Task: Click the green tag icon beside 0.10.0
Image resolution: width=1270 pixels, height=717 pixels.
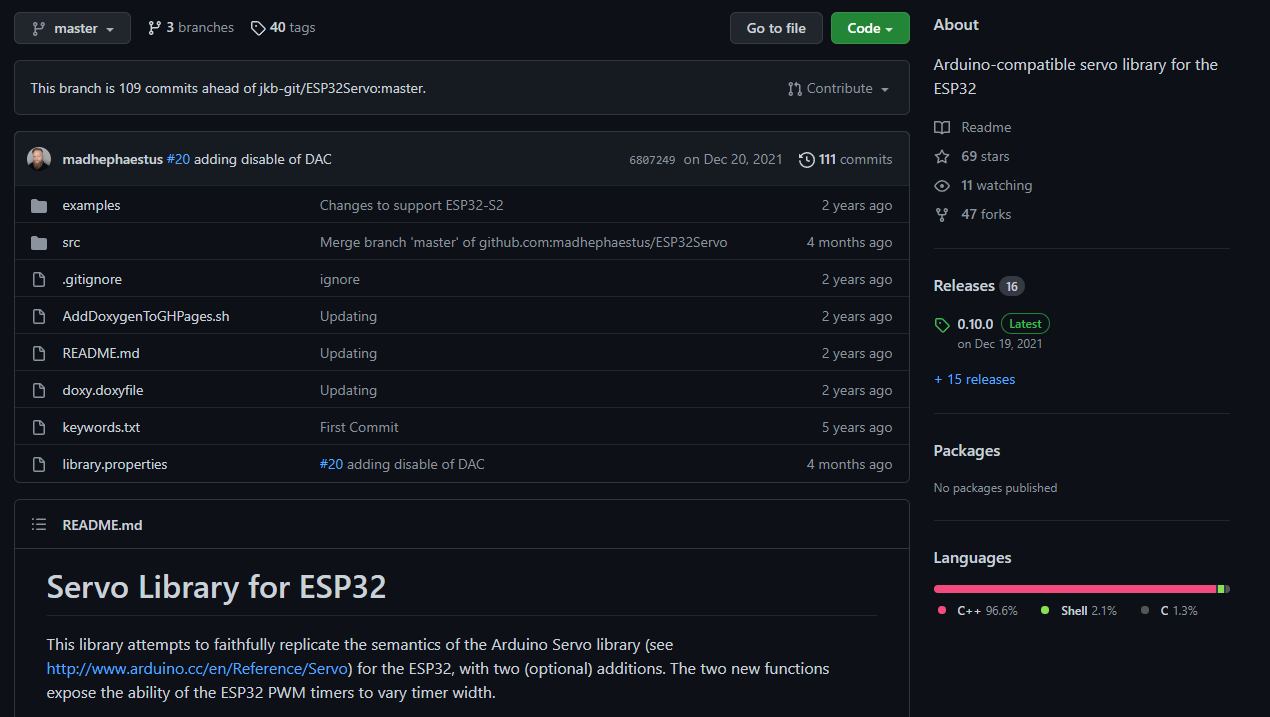Action: pos(942,325)
